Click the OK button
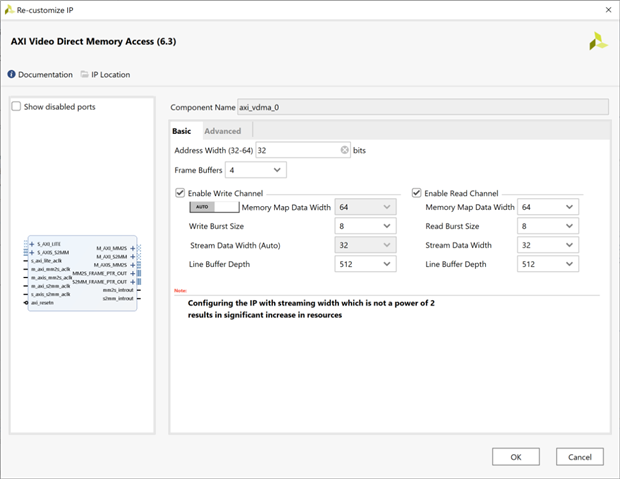 [x=516, y=456]
